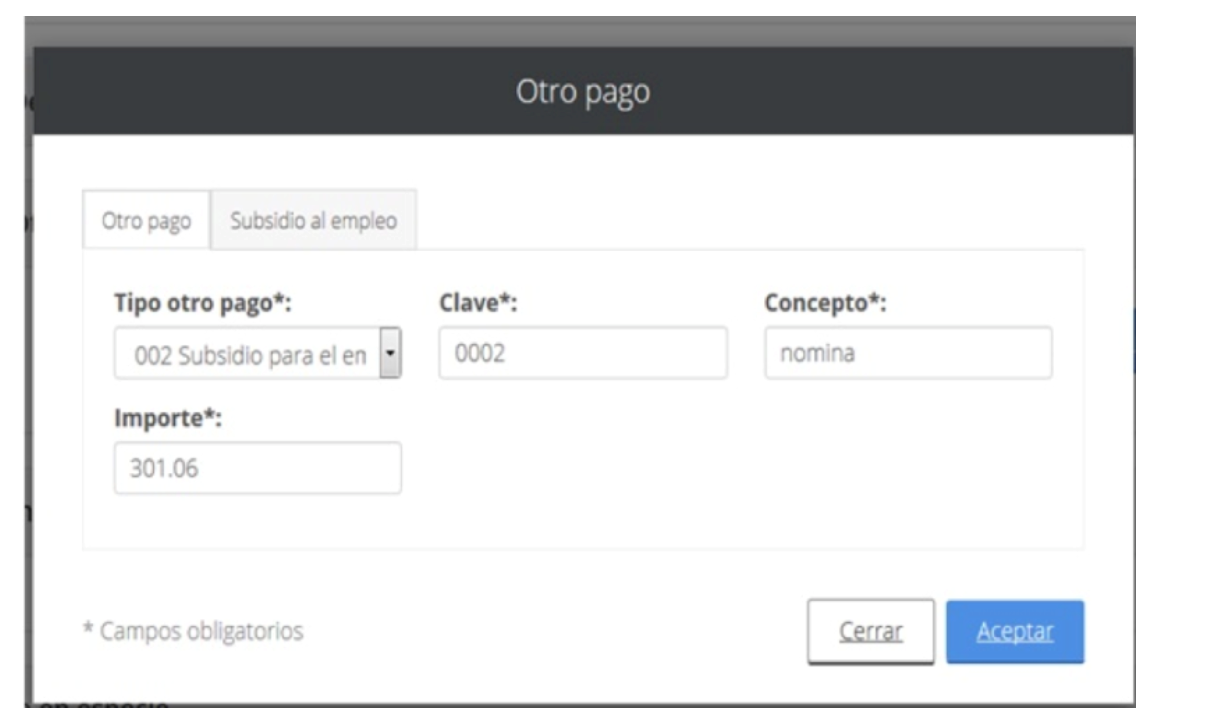
Task: Click the "Tipo otro pago*:" label
Action: [x=202, y=304]
